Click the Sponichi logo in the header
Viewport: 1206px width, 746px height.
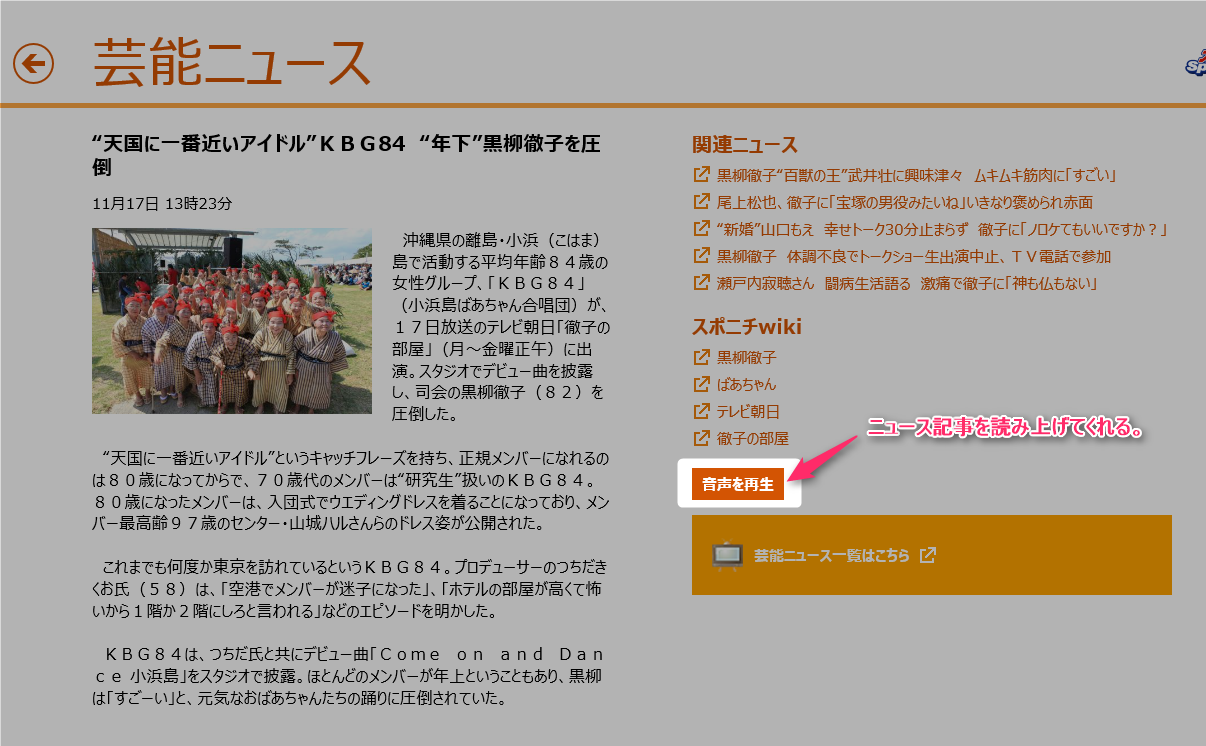pos(1195,65)
